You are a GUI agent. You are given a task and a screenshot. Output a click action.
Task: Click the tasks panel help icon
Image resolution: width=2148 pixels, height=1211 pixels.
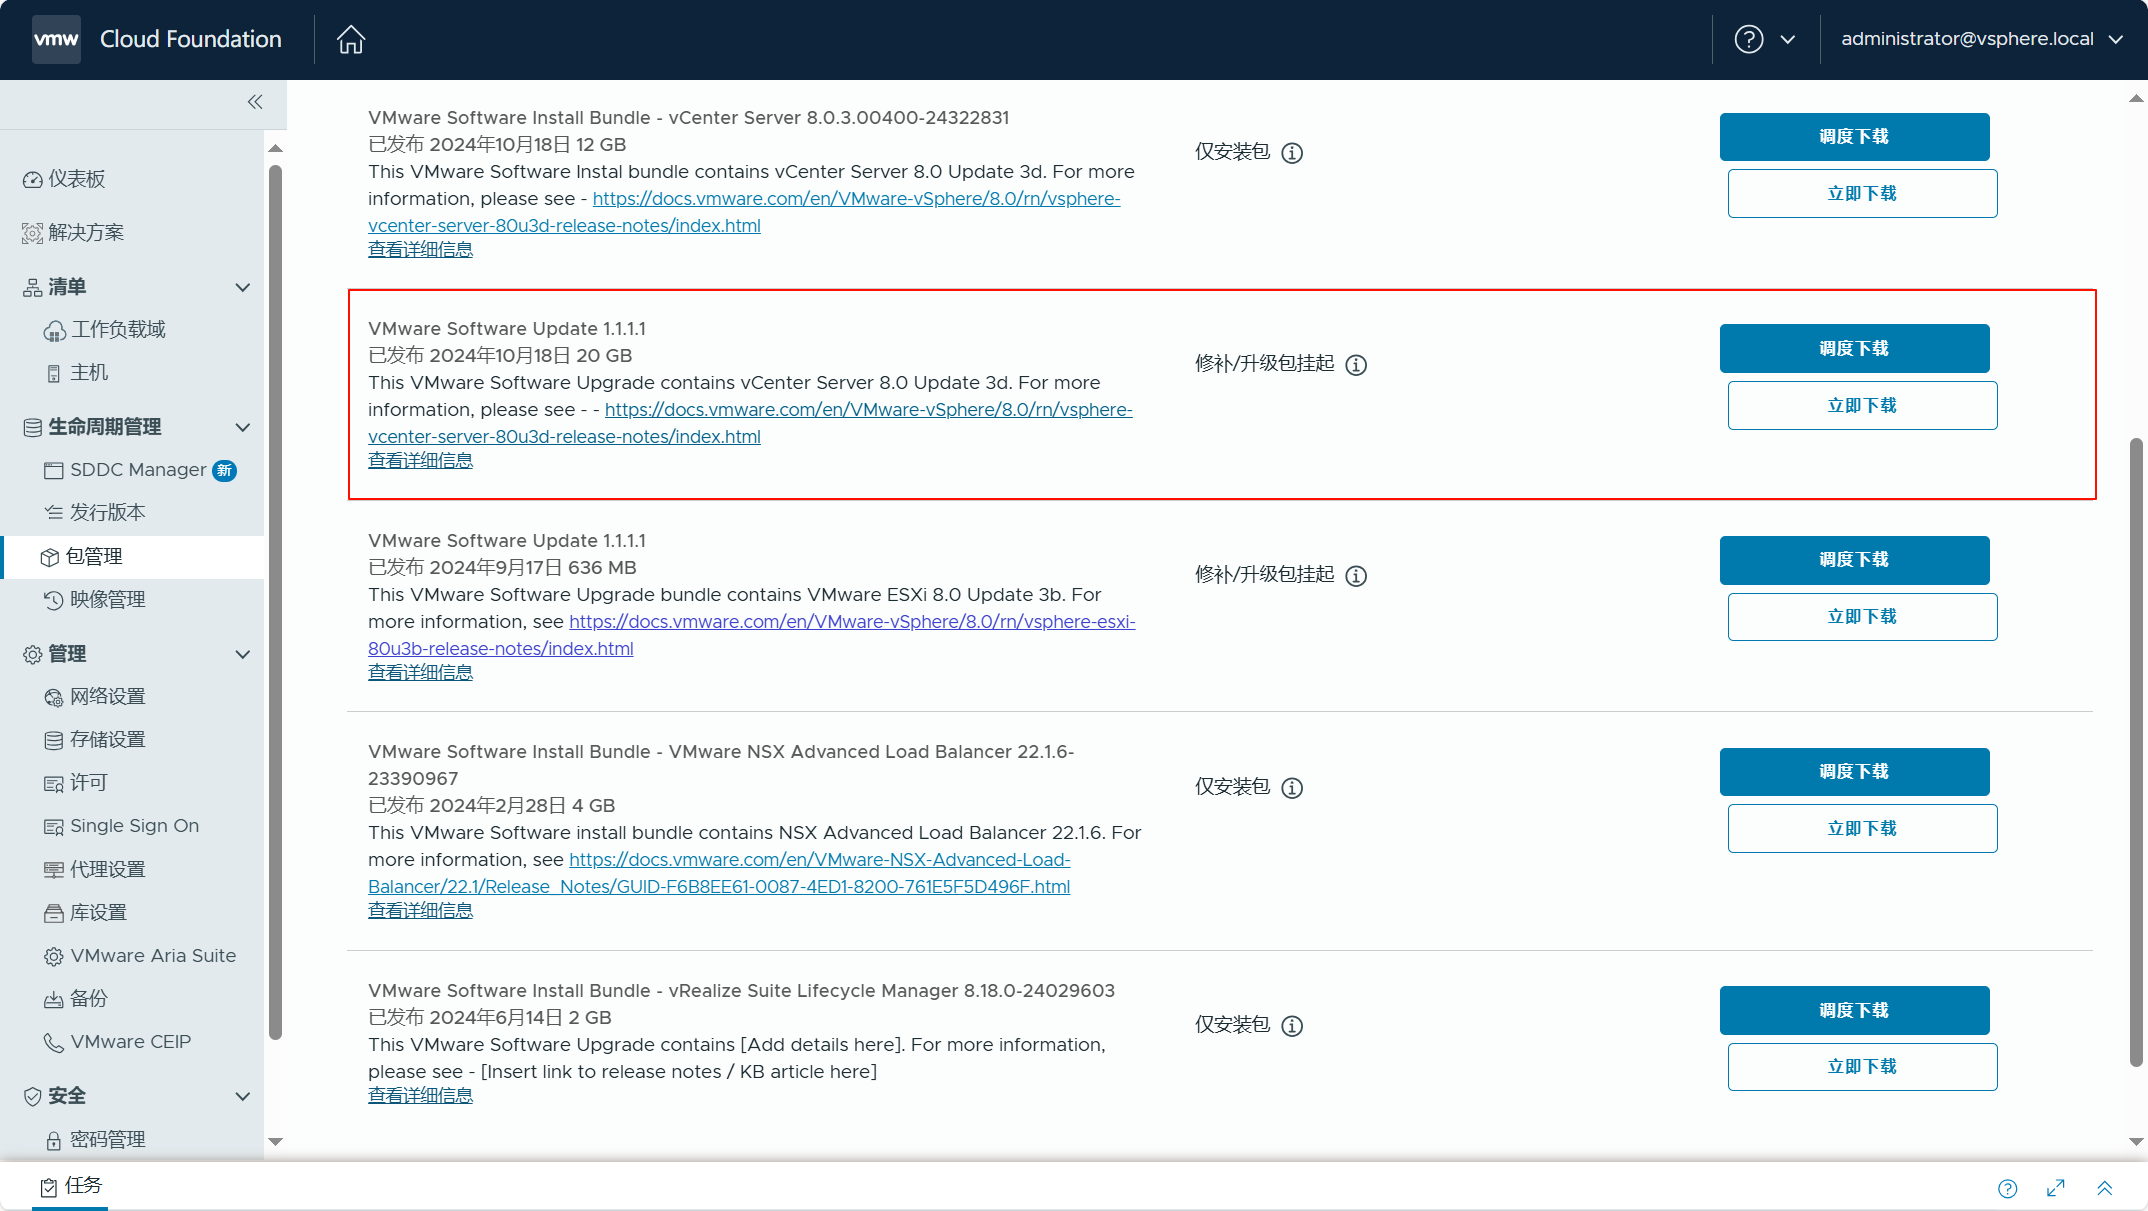(x=2007, y=1188)
